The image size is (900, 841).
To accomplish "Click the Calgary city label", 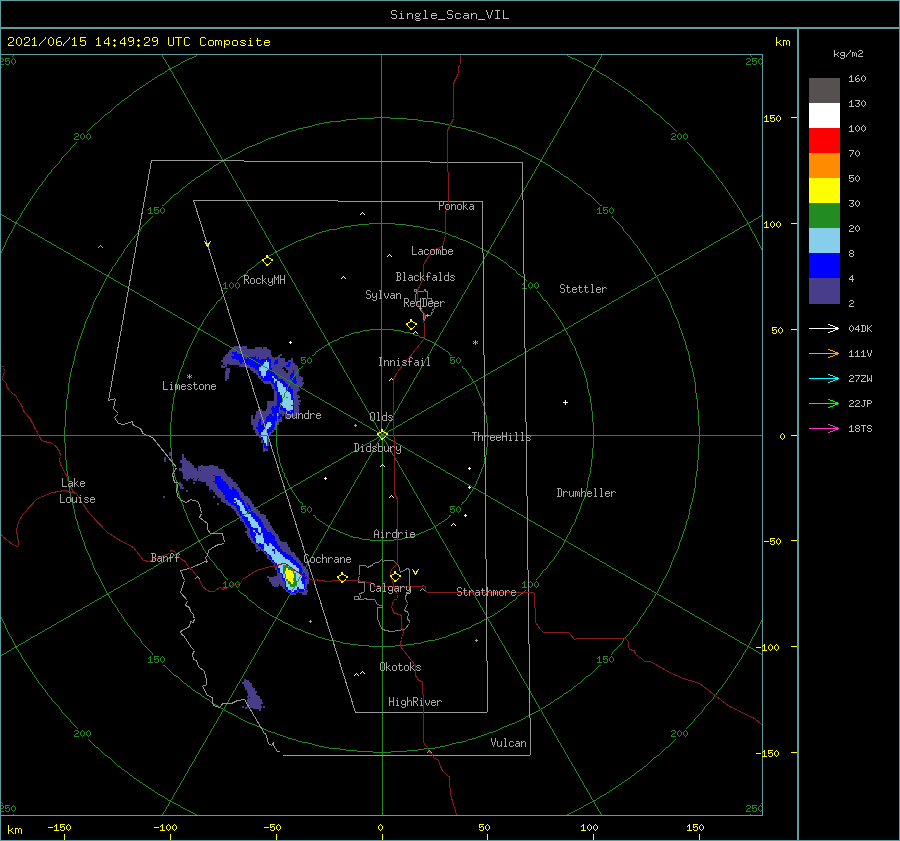I will pyautogui.click(x=390, y=588).
